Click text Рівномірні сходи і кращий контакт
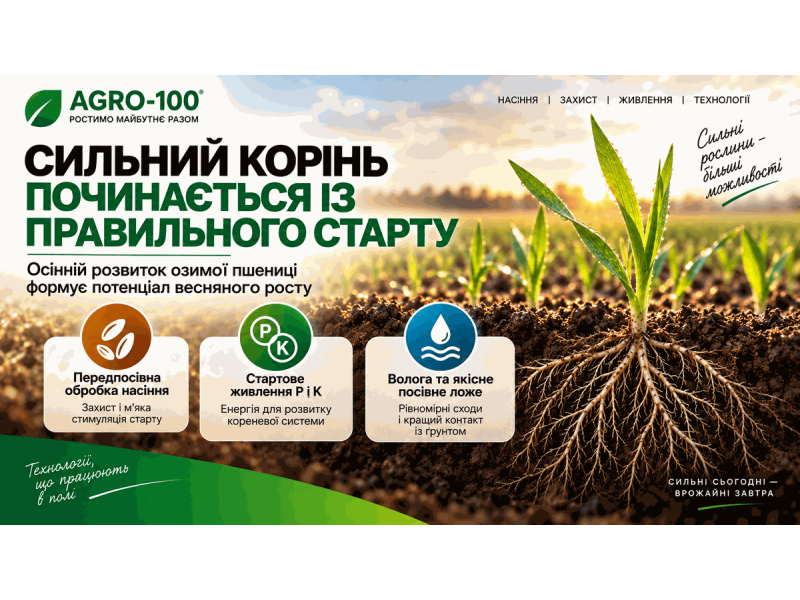The width and height of the screenshot is (800, 600). (x=440, y=414)
